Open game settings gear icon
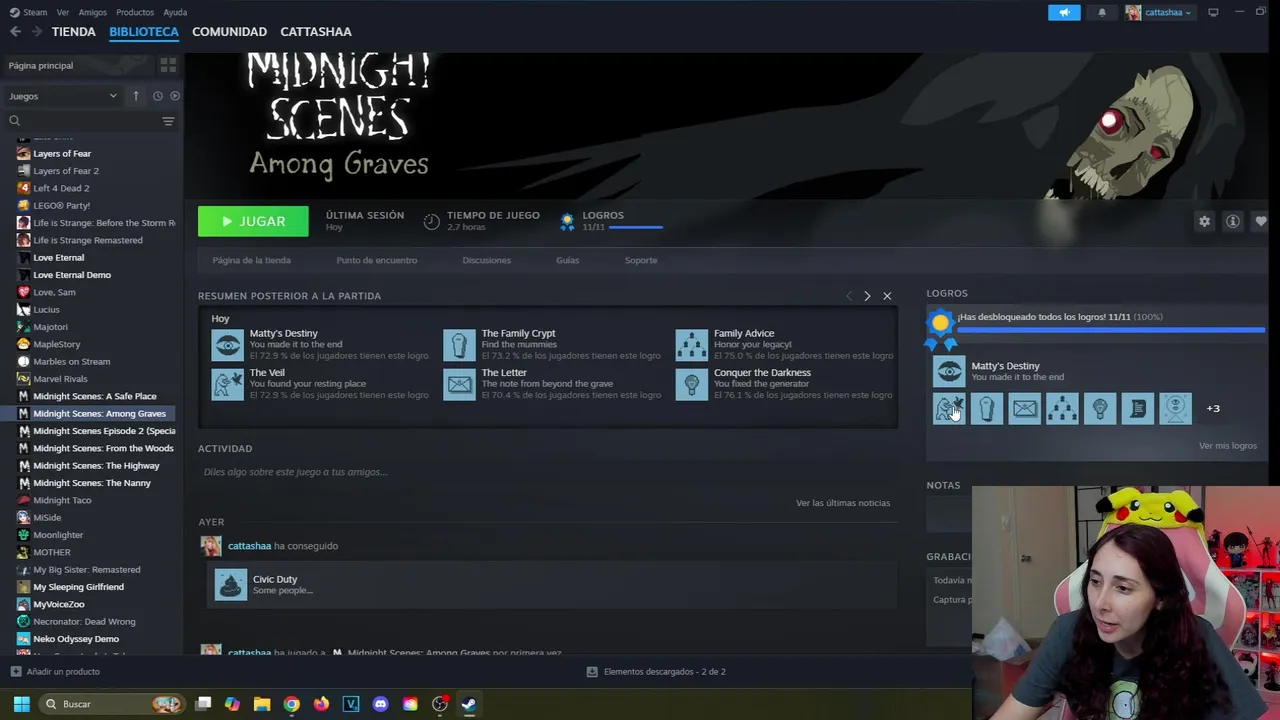The image size is (1280, 720). [x=1204, y=222]
